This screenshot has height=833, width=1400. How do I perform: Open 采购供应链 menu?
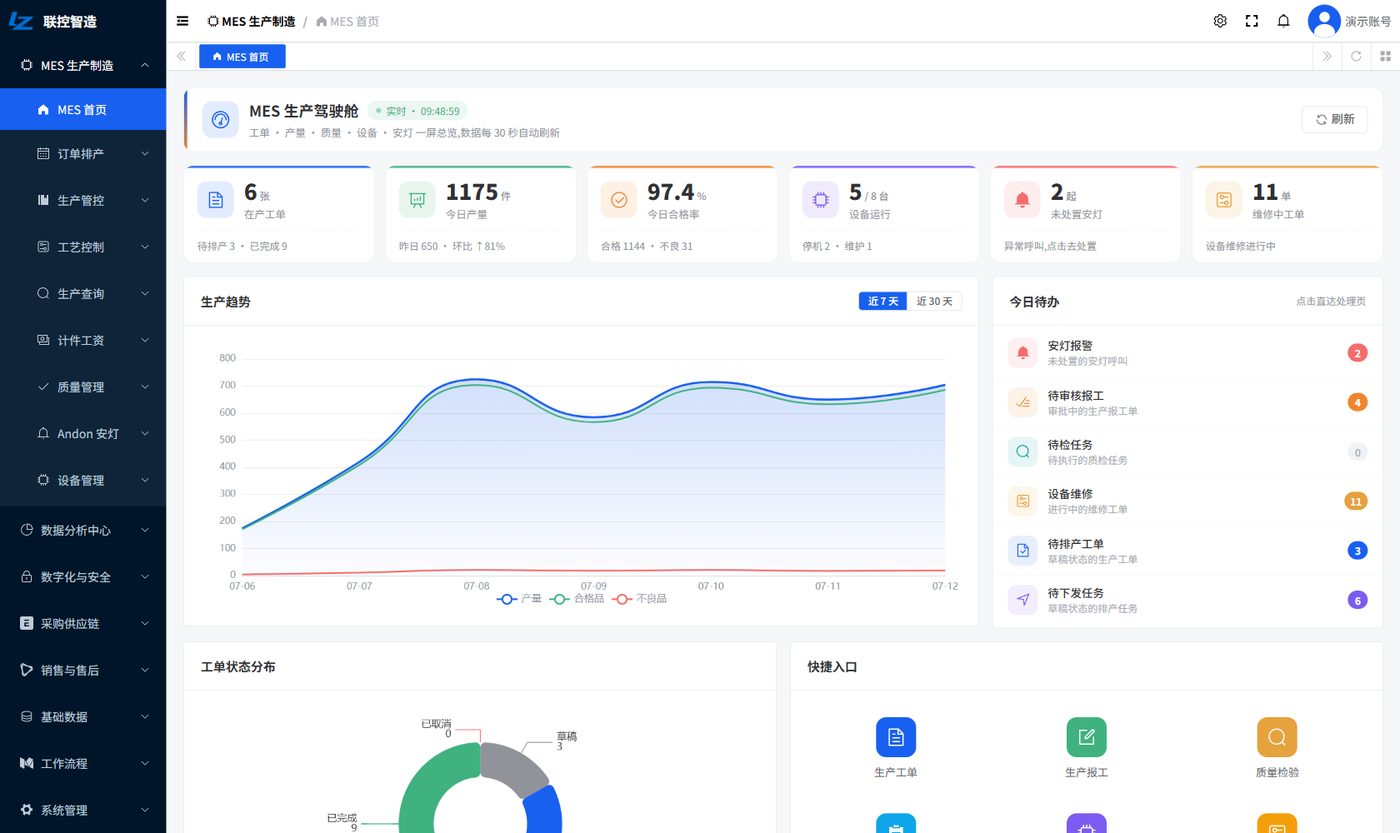(83, 623)
